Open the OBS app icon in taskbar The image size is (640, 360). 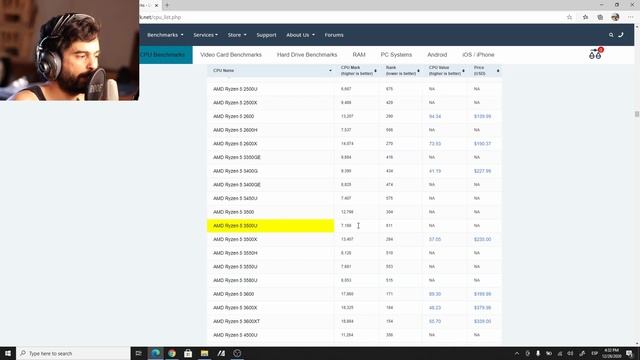[237, 353]
